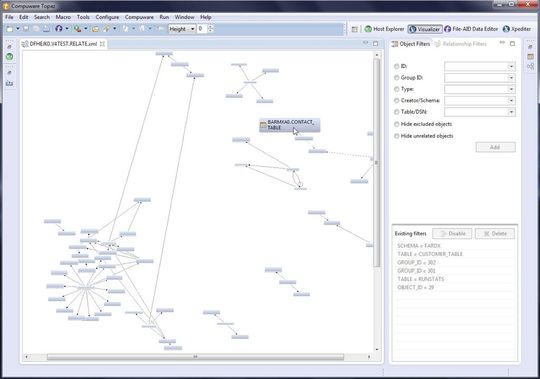
Task: Select the Creator/Schema radio button
Action: point(397,101)
